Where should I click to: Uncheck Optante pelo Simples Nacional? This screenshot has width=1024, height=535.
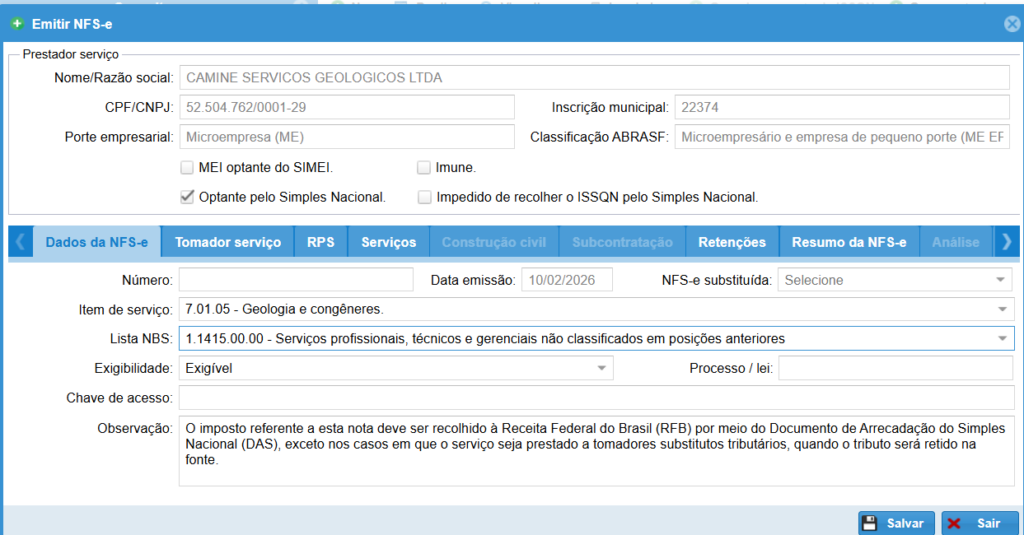coord(187,197)
